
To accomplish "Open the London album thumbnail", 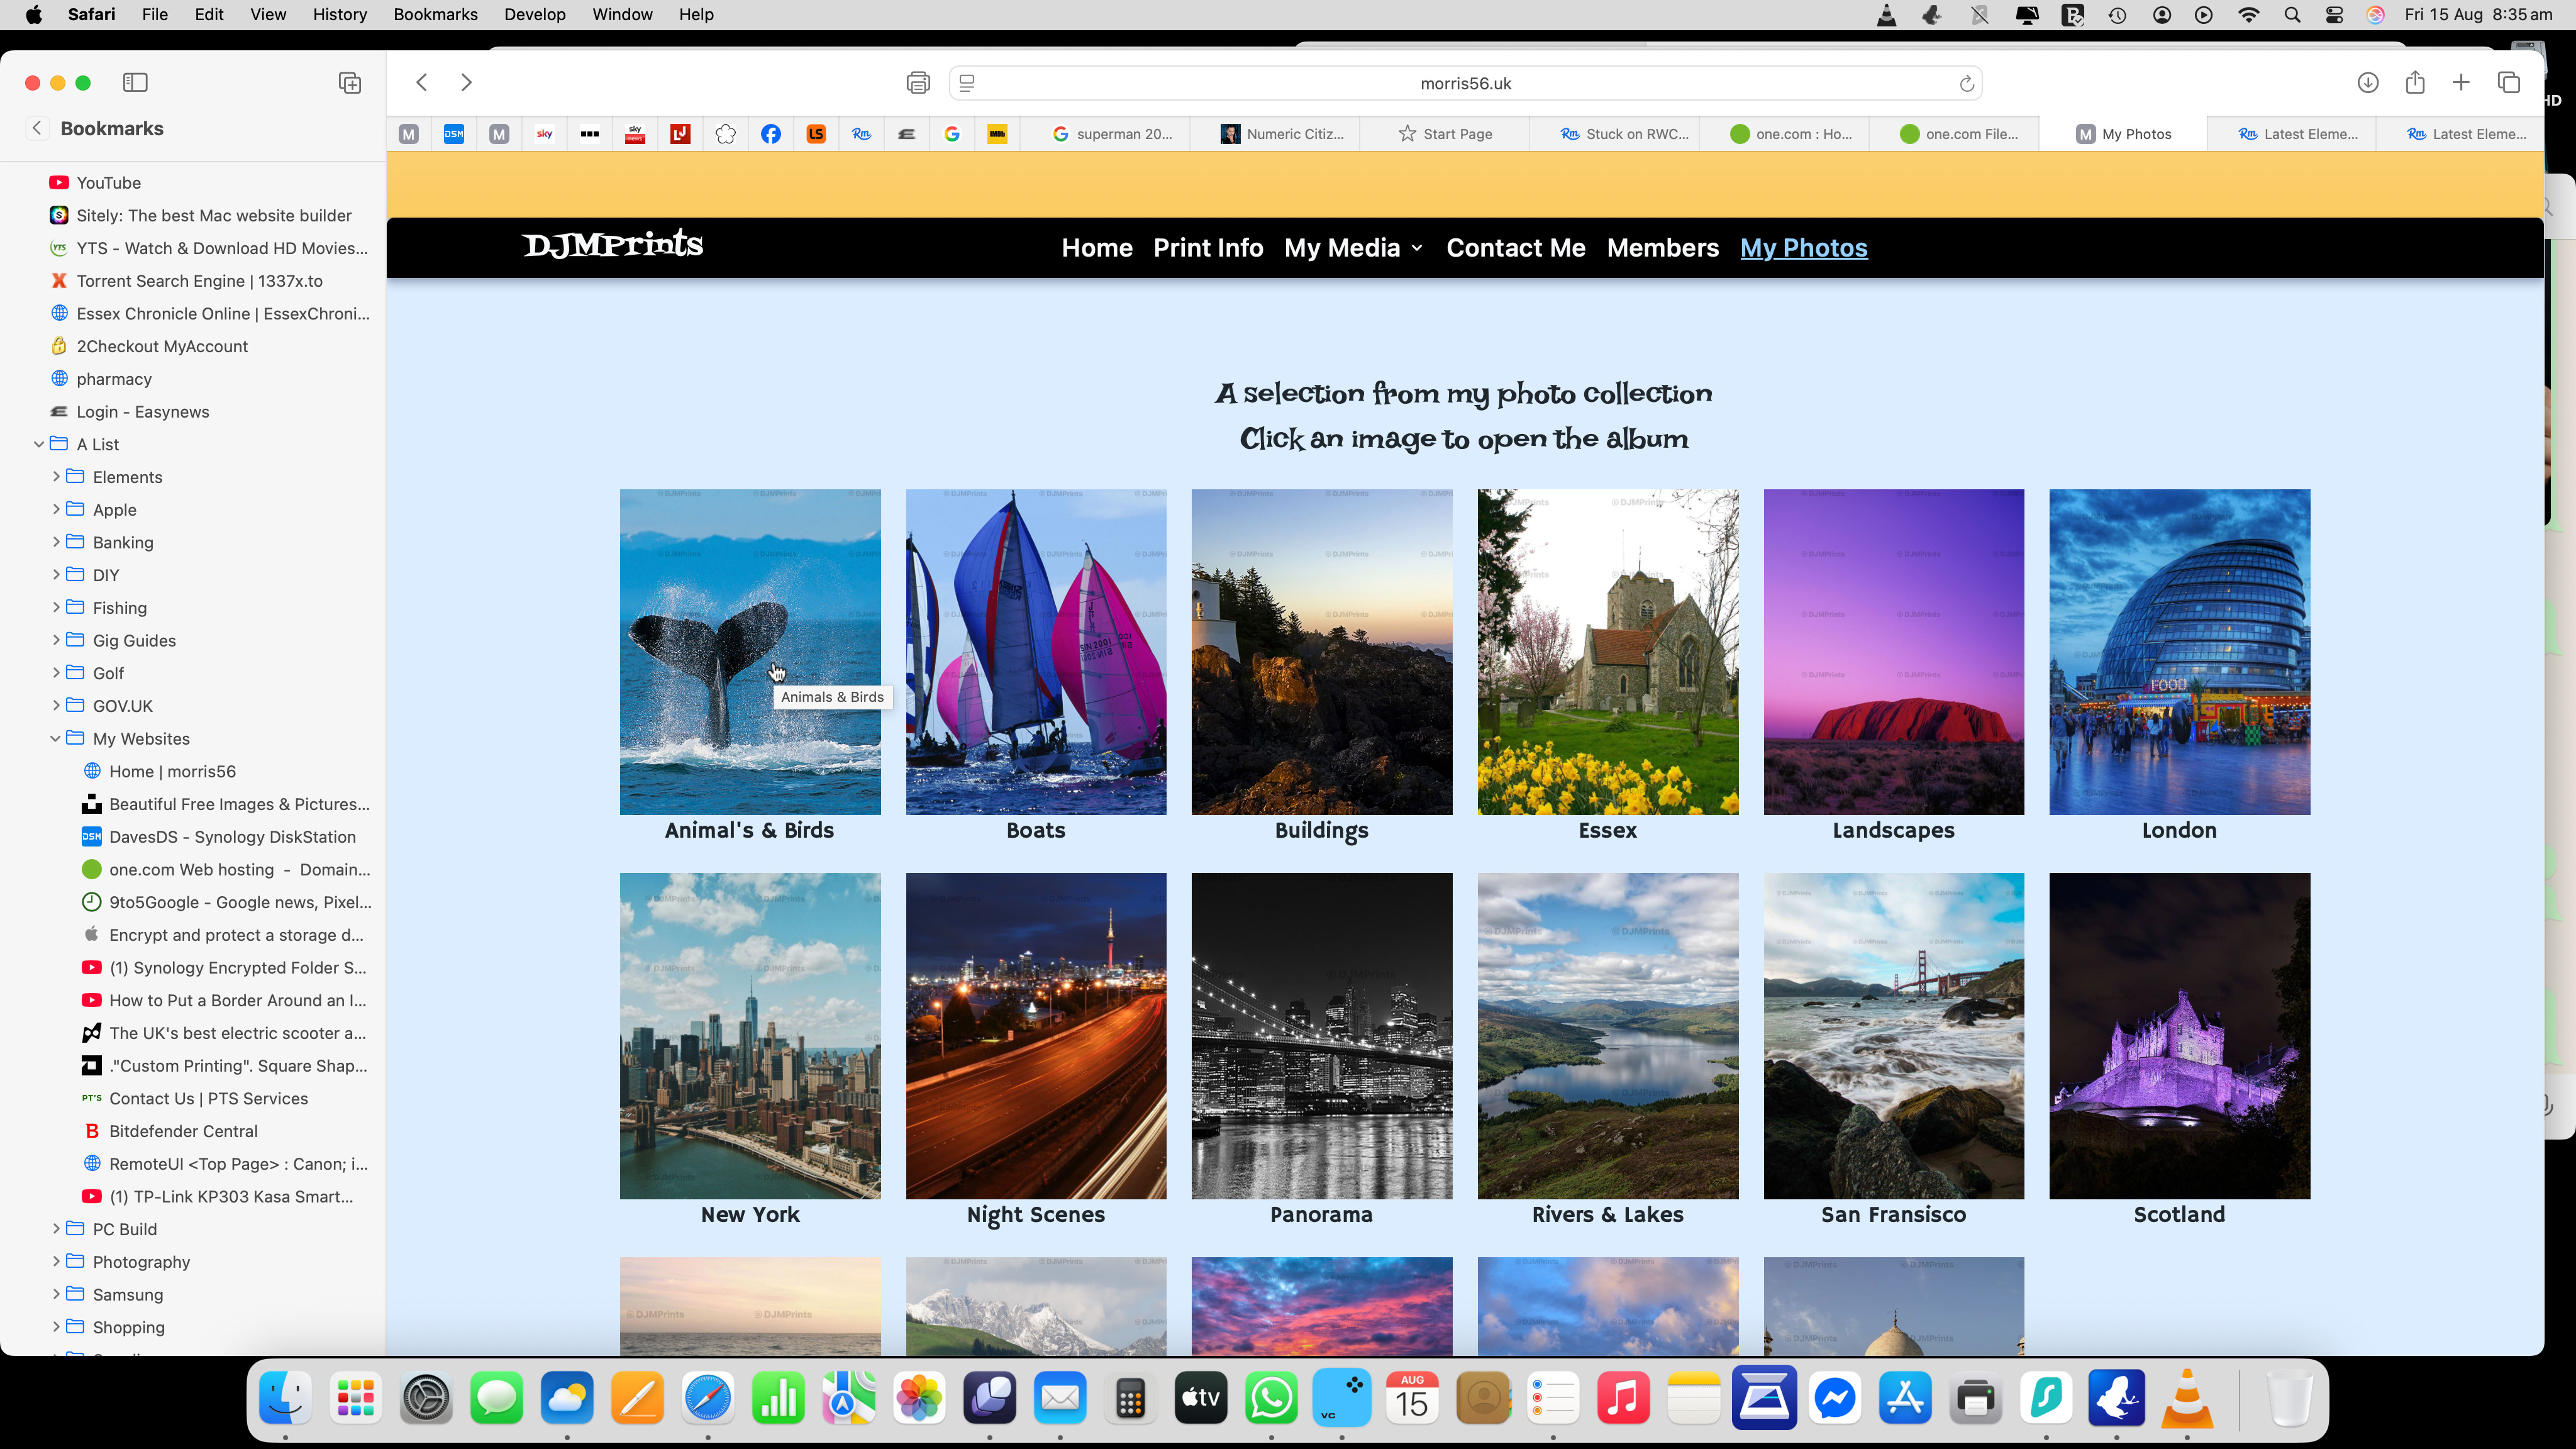I will coord(2180,652).
